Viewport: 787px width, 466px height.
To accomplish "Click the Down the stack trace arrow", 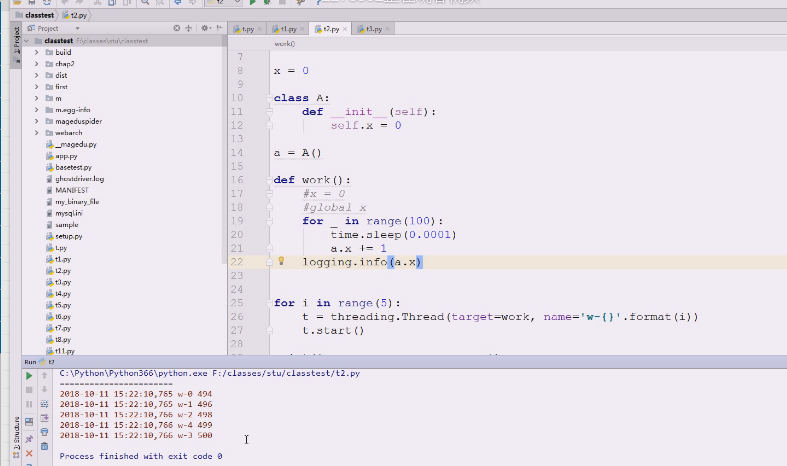I will pyautogui.click(x=44, y=390).
